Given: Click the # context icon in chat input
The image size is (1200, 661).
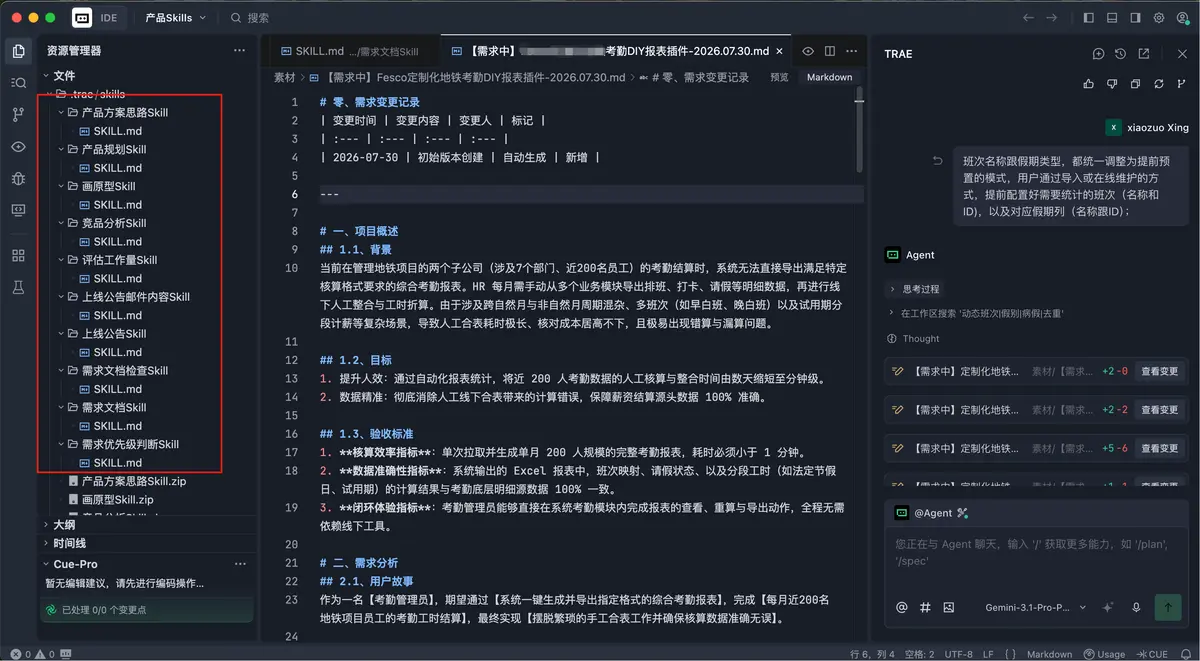Looking at the screenshot, I should (x=925, y=607).
